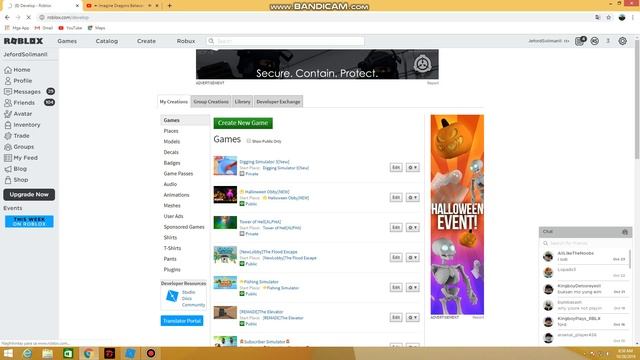The image size is (640, 360).
Task: Open This Week on Roblox event banner
Action: pyautogui.click(x=29, y=222)
